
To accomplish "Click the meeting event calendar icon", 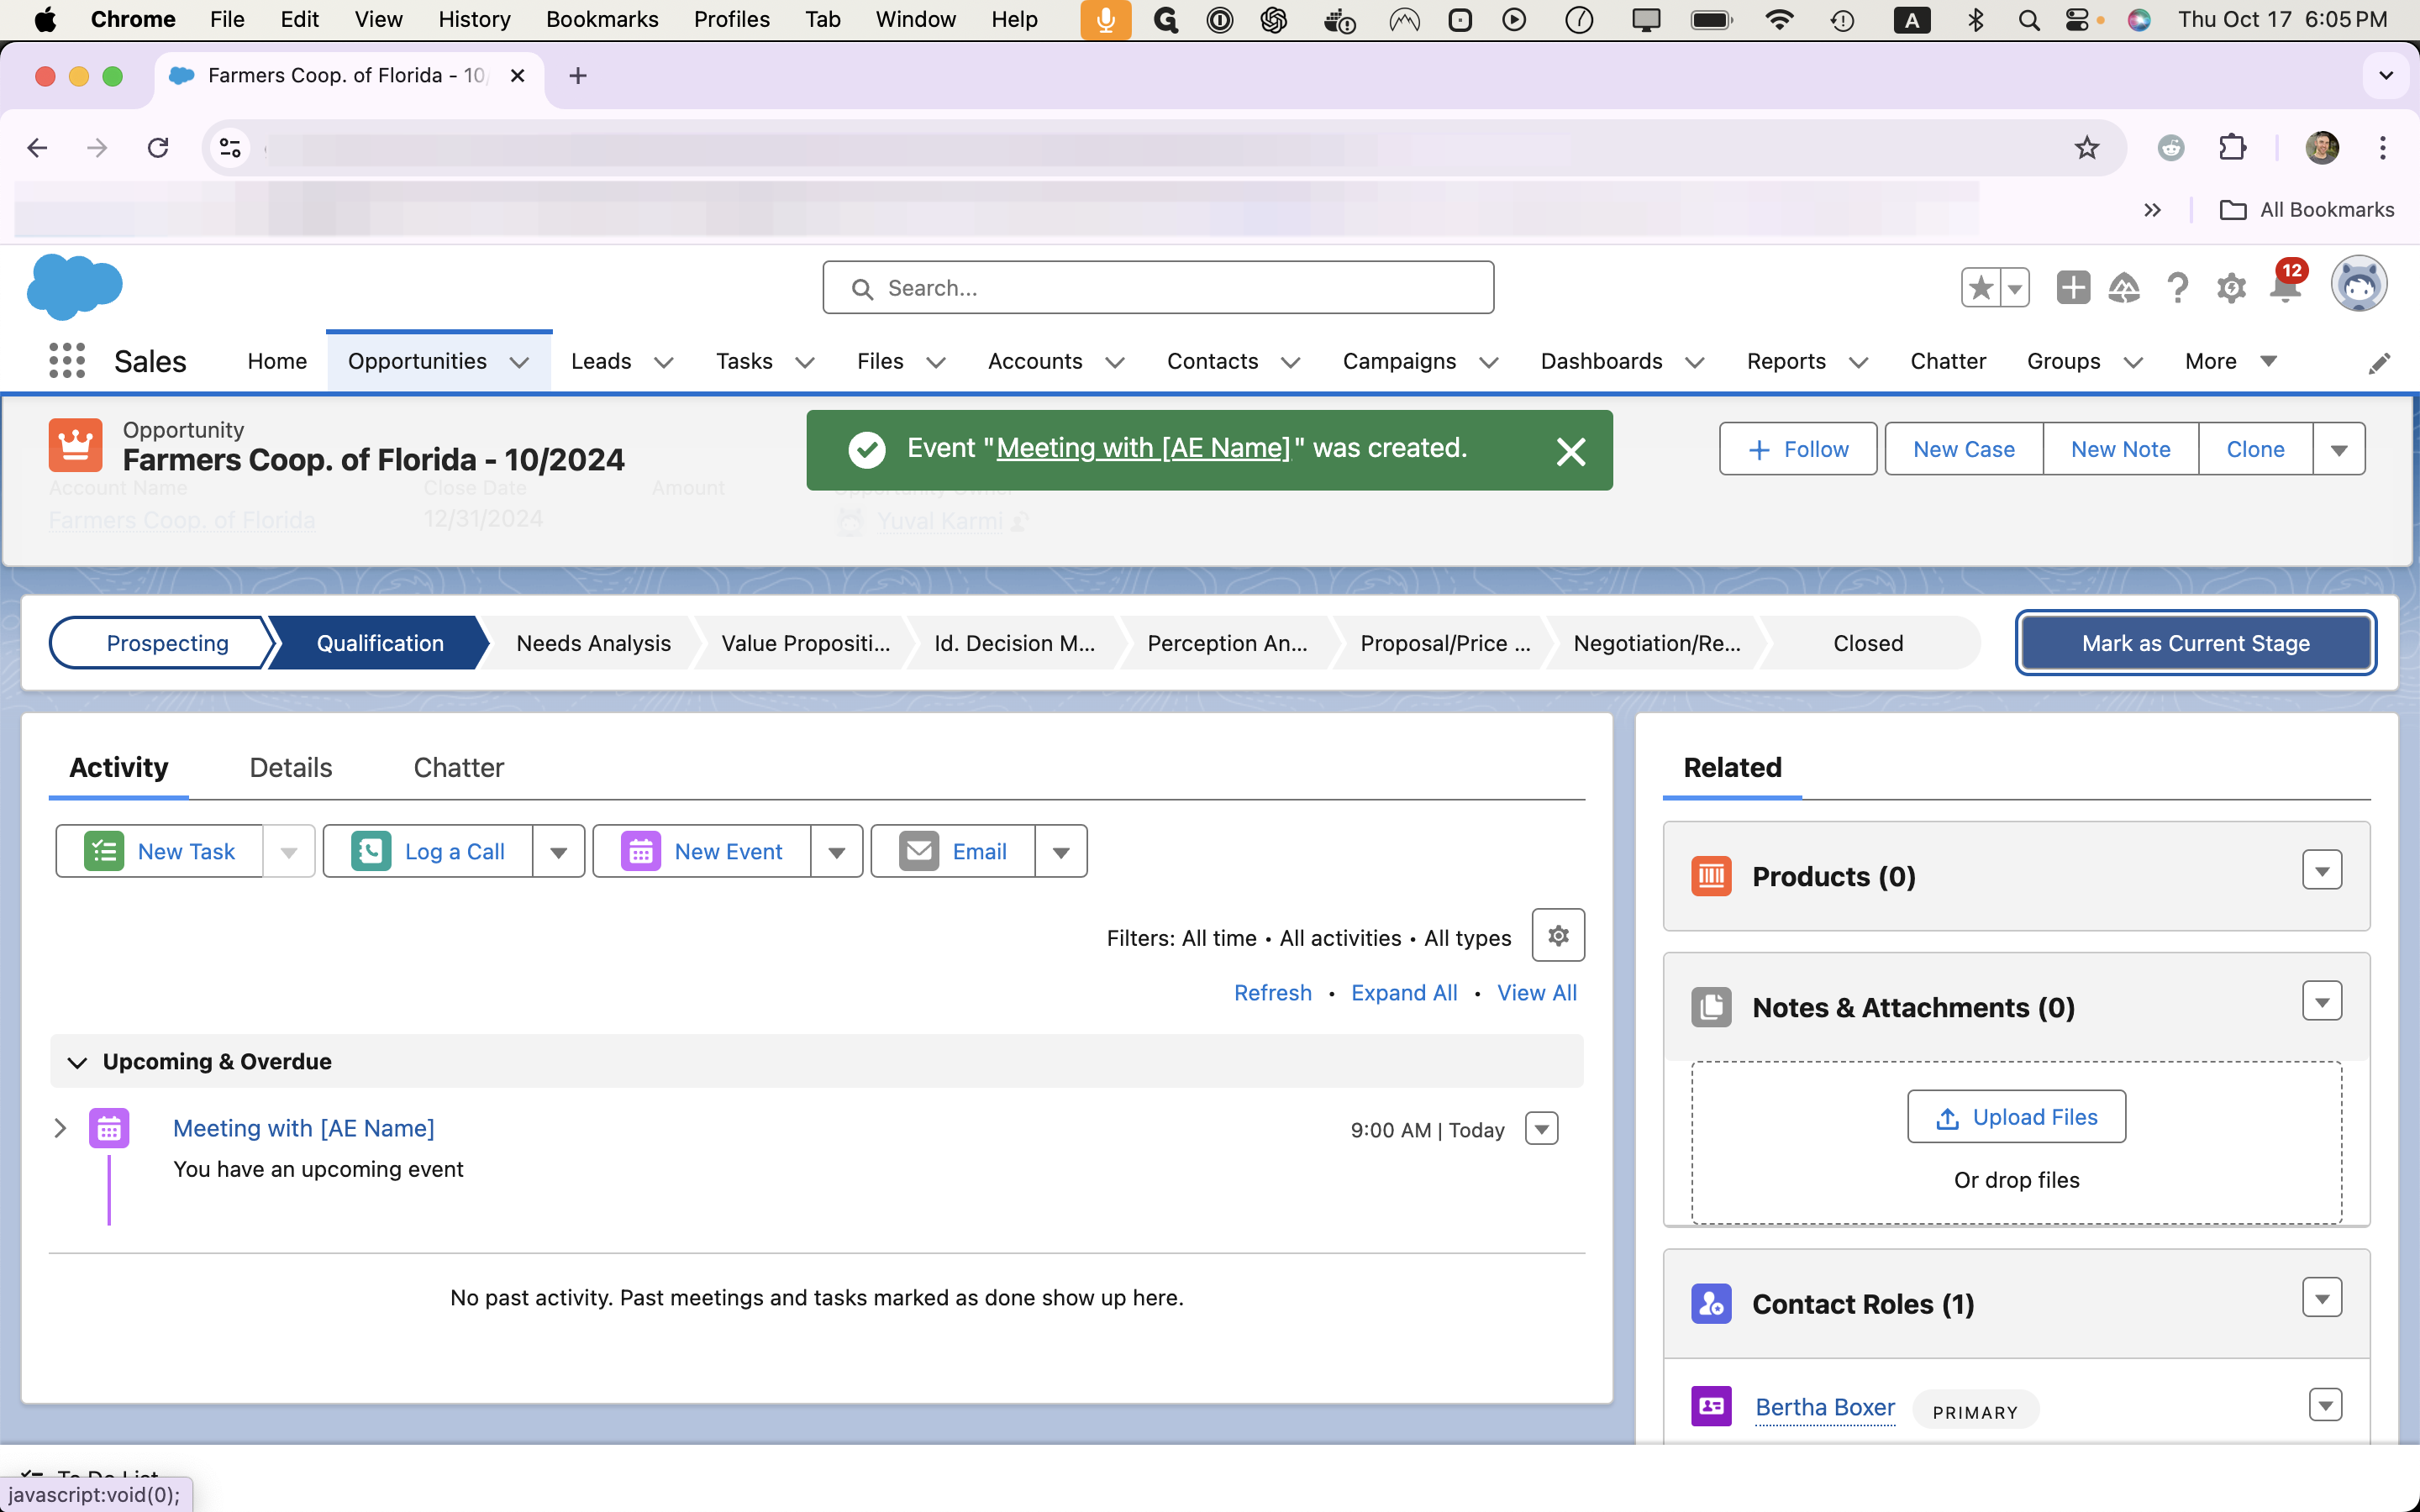I will (109, 1128).
